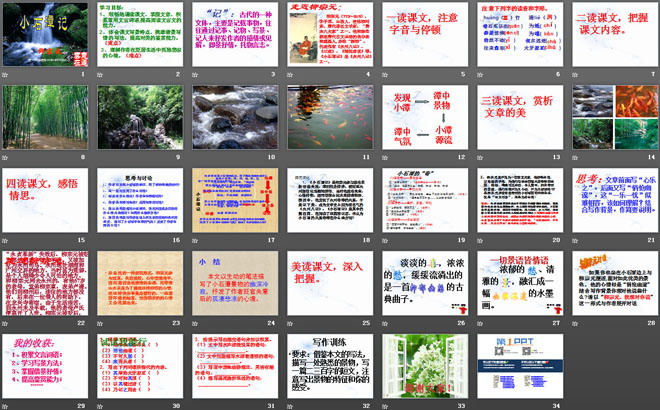Select slide 17 tan background diagram
Screen dimensions: 660x410
pyautogui.click(x=235, y=200)
